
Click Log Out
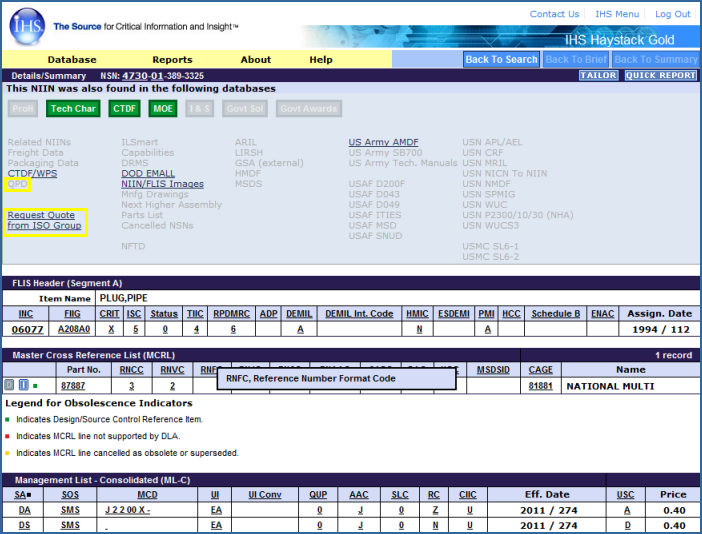(672, 14)
